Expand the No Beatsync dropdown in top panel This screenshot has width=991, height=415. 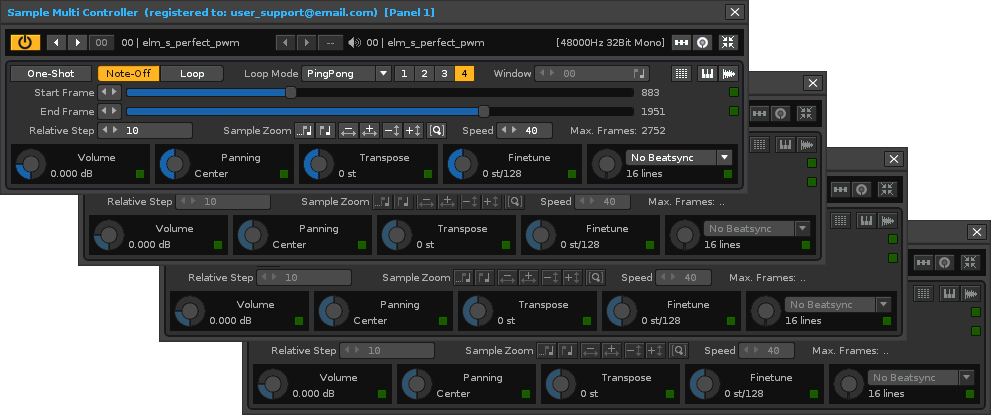(x=679, y=157)
